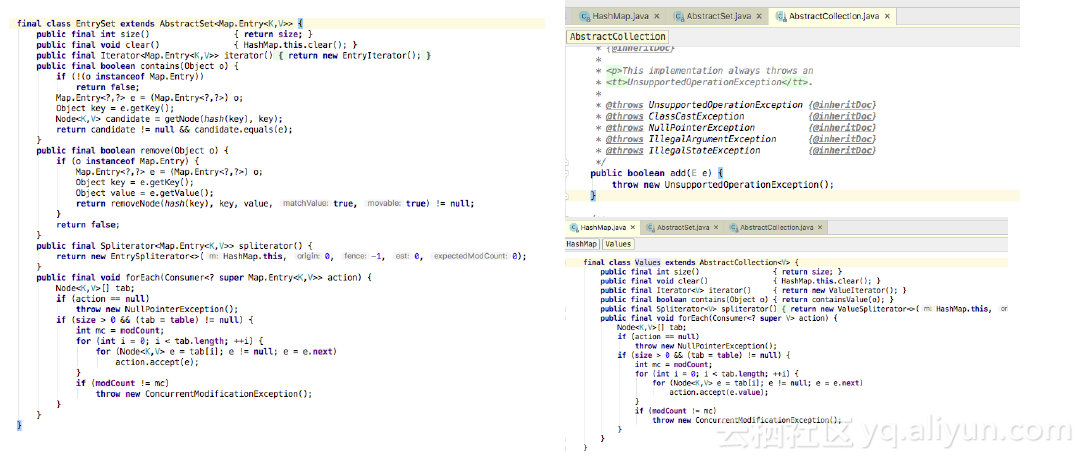Click 'throw new UnsupportedOperationException();' line
The image size is (1084, 460).
pyautogui.click(x=723, y=185)
